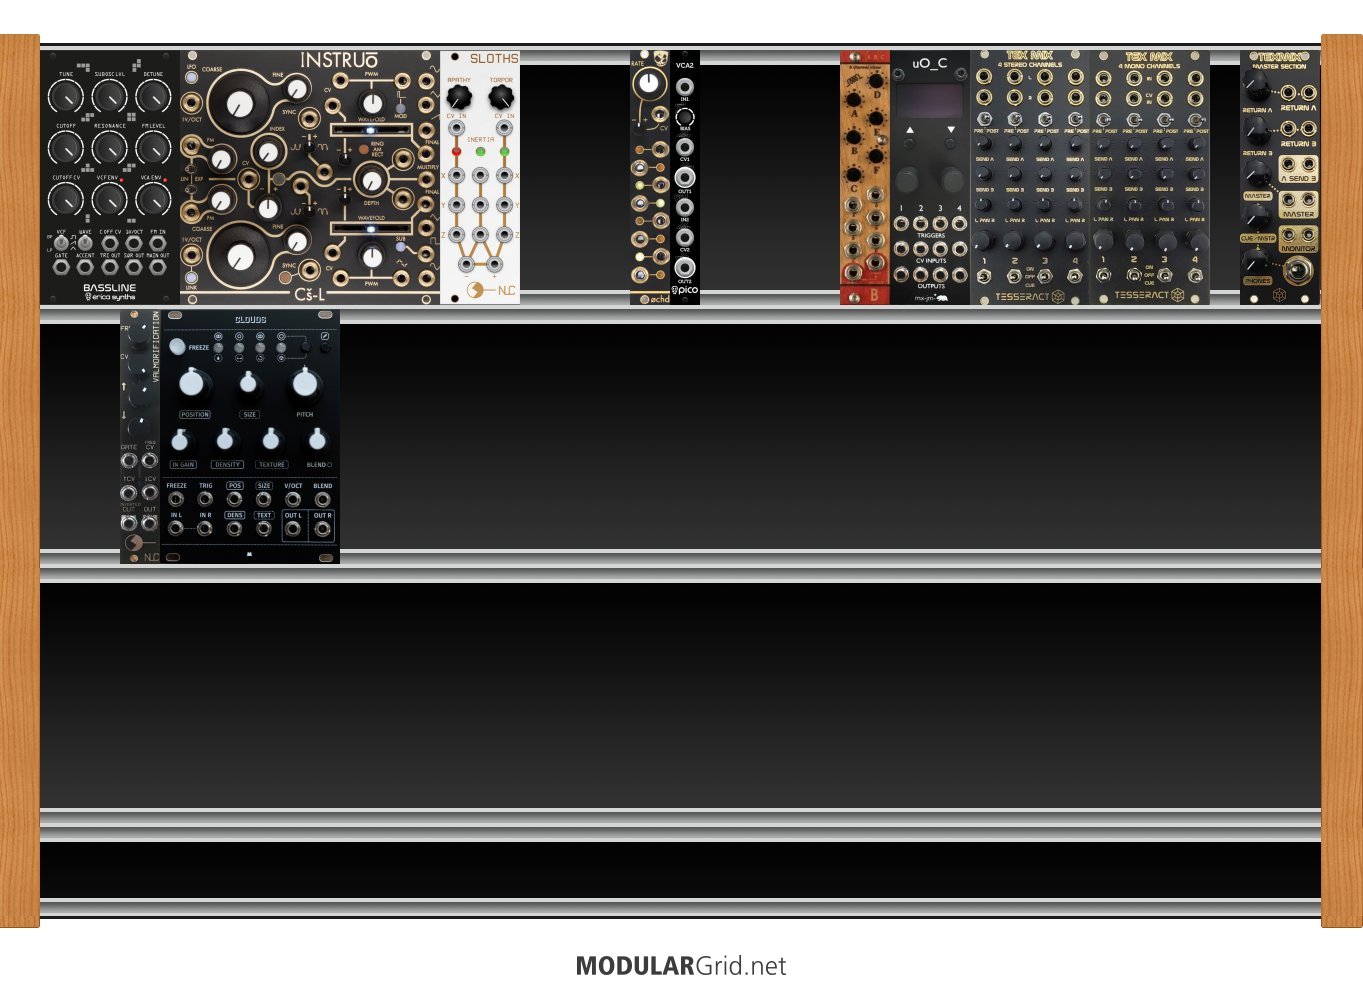Click the Clouds V/OCT jack

tap(293, 499)
